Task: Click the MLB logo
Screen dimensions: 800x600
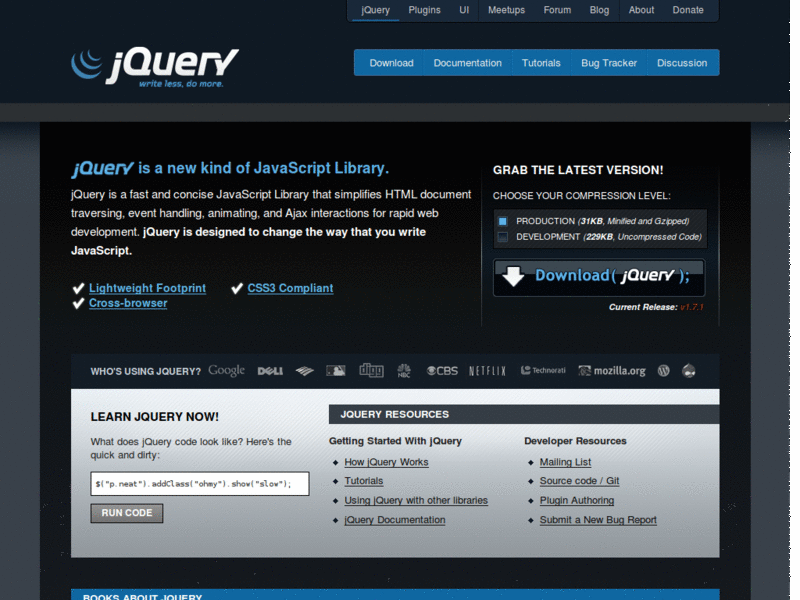Action: pos(336,371)
